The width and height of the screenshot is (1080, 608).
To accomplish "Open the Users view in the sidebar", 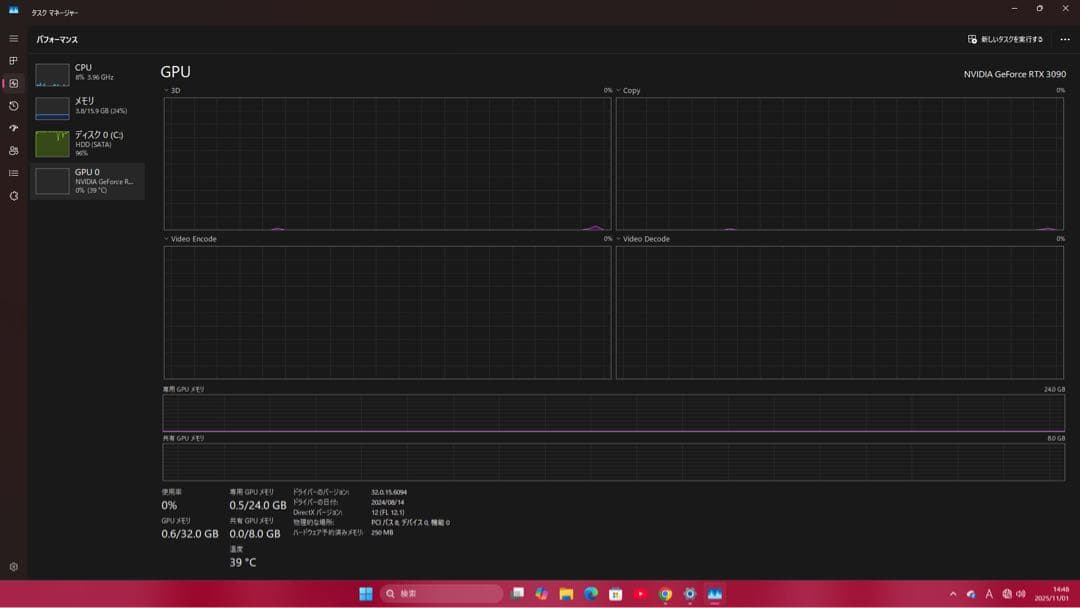I will pyautogui.click(x=13, y=149).
